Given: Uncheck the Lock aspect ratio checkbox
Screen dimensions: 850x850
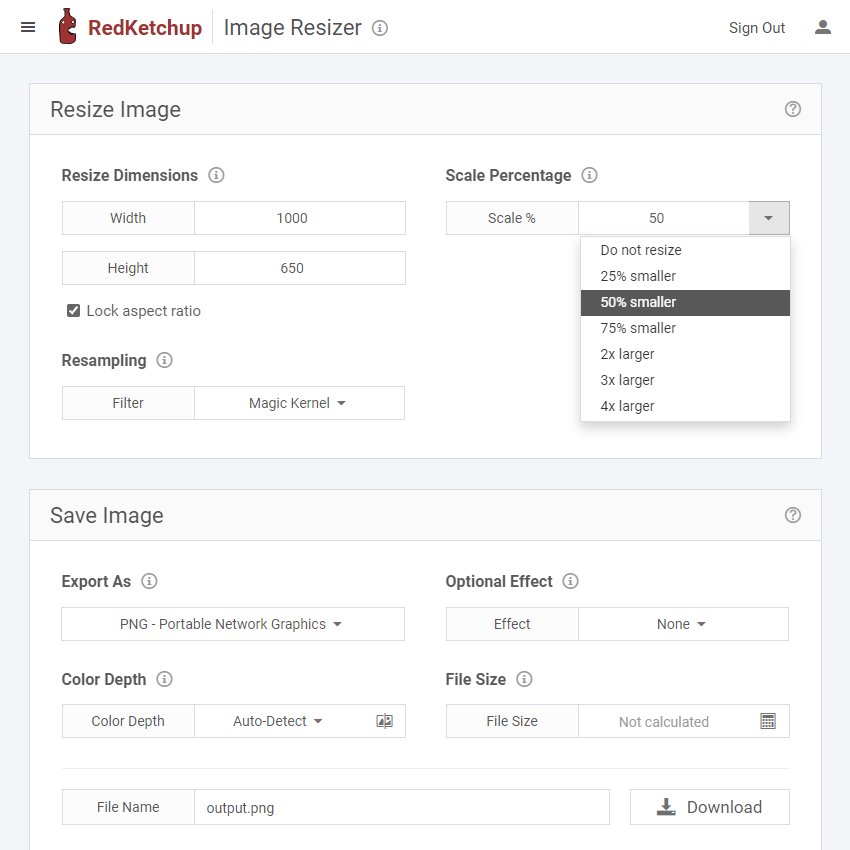Looking at the screenshot, I should click(73, 310).
